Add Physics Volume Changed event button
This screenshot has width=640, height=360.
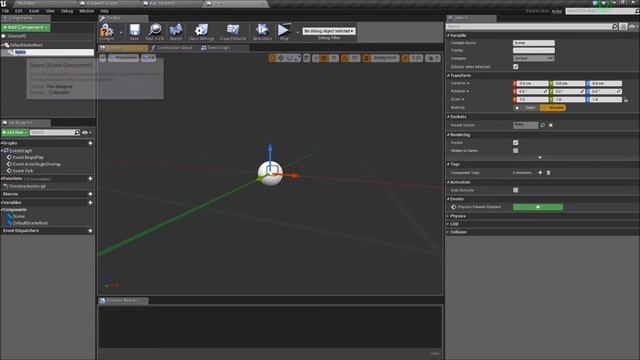[538, 207]
